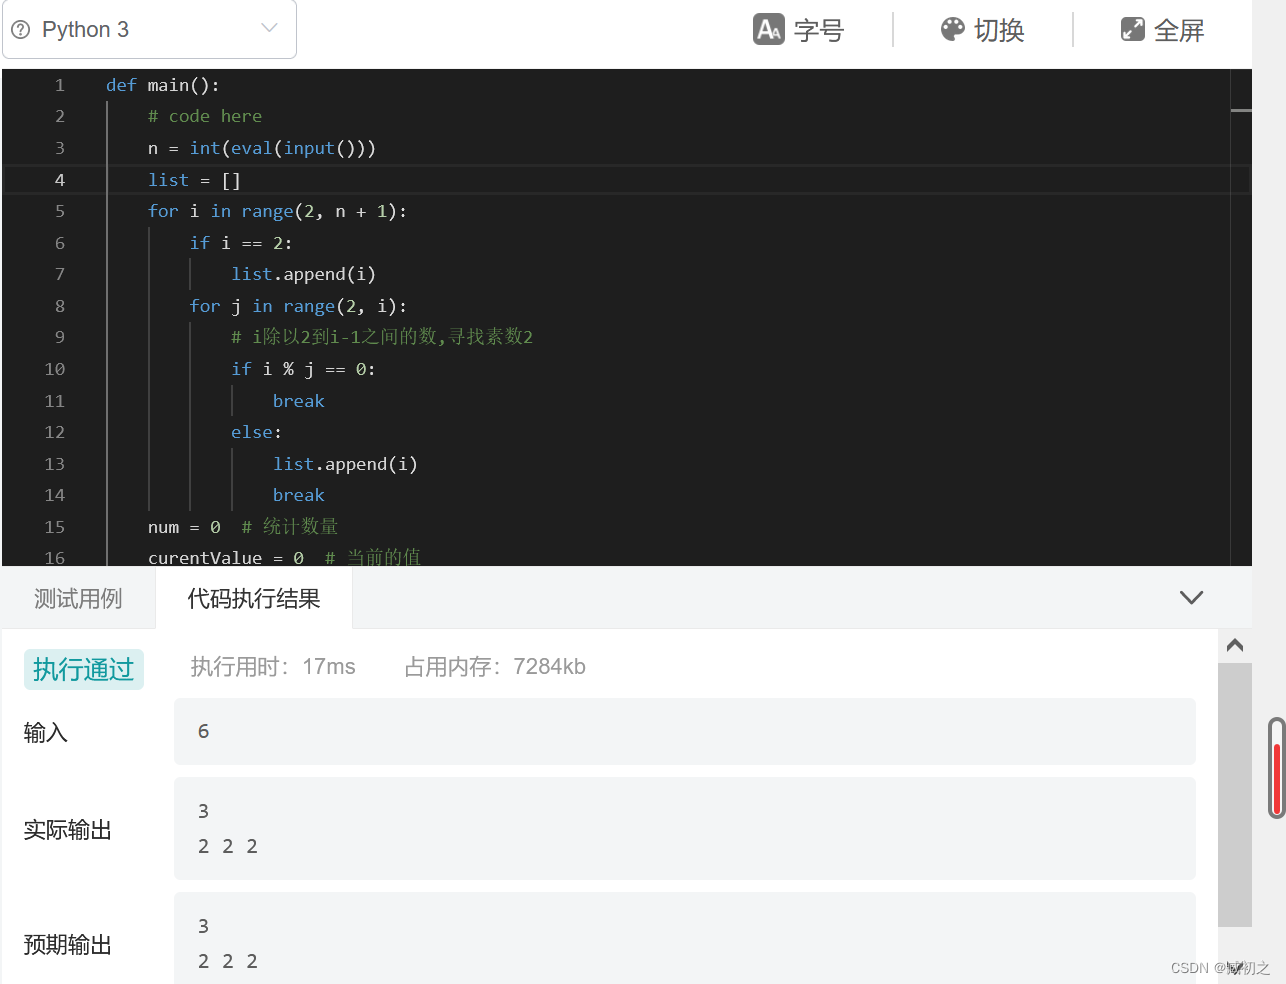Click the 'def main():' code line
The height and width of the screenshot is (984, 1286).
tap(163, 85)
